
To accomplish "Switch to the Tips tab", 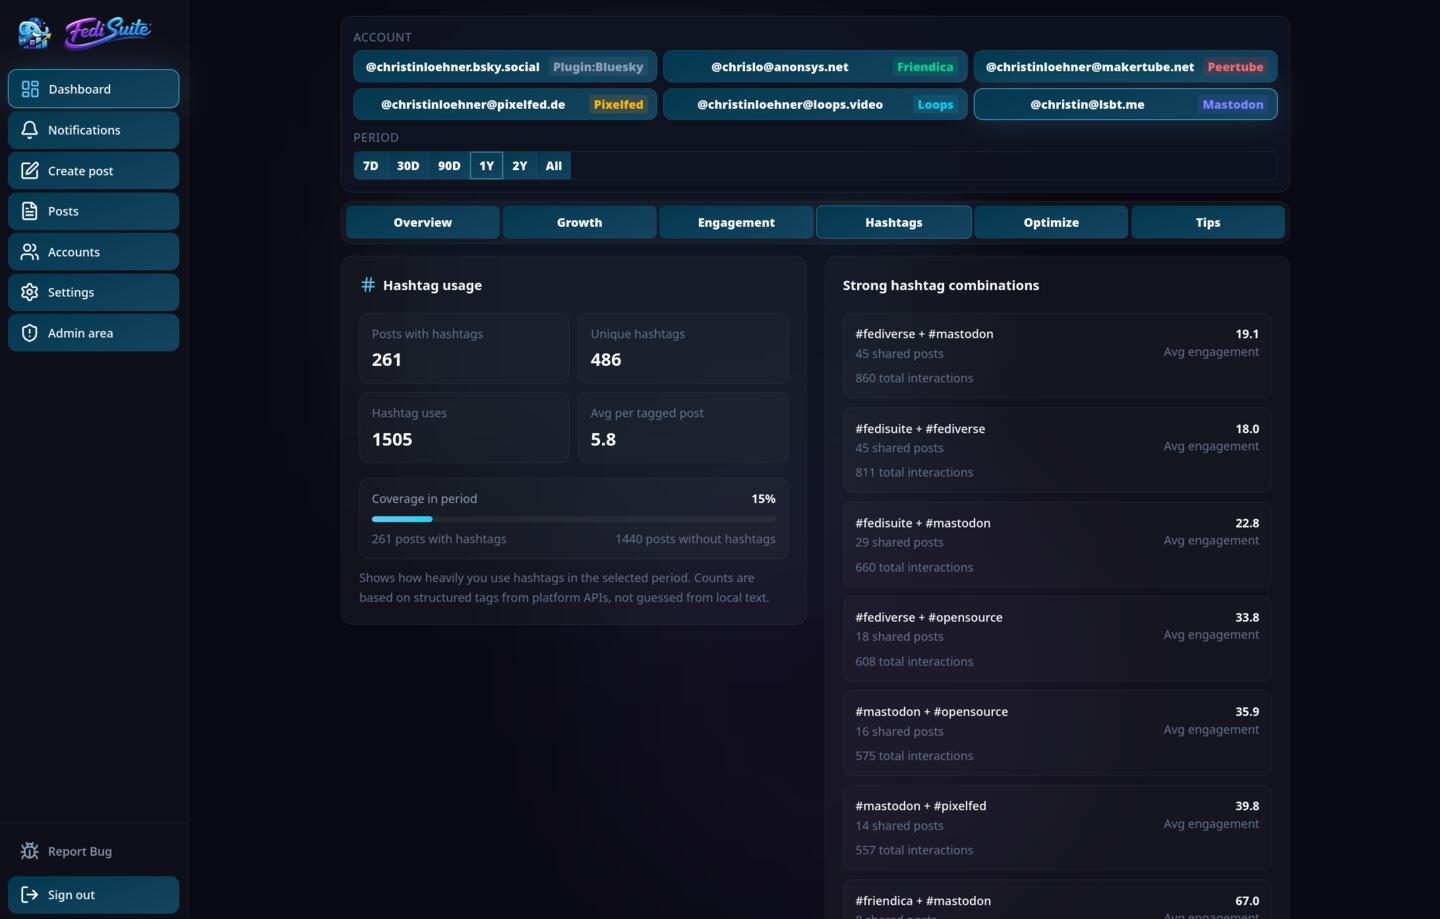I will [x=1208, y=222].
